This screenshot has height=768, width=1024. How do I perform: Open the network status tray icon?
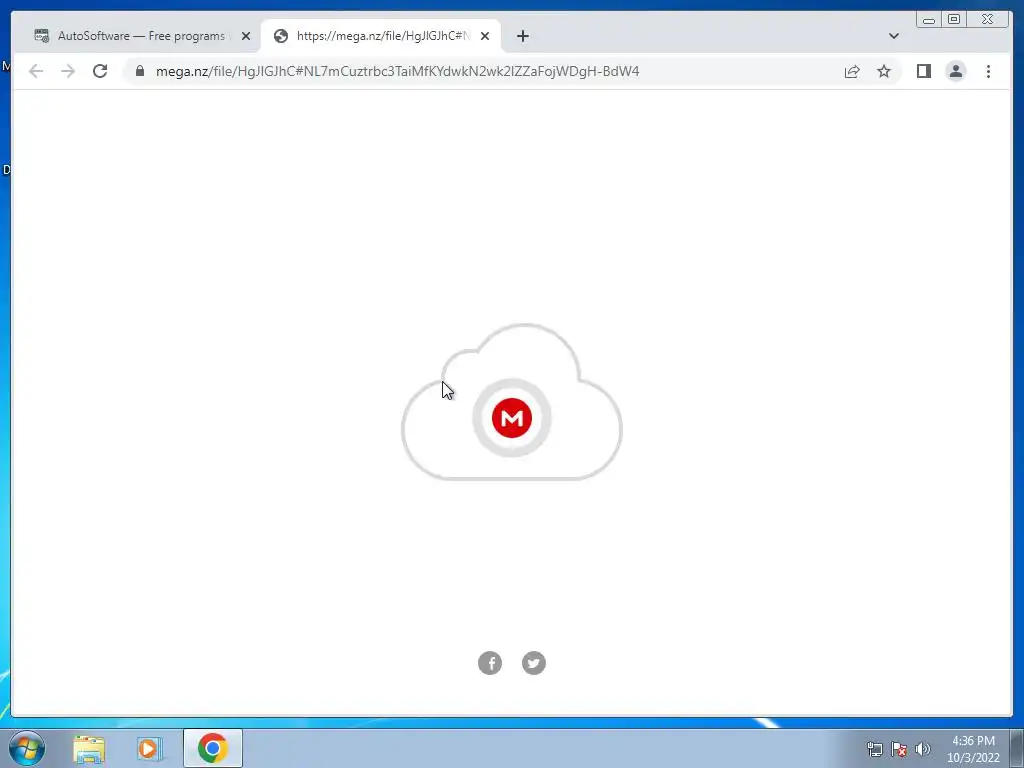(x=874, y=749)
